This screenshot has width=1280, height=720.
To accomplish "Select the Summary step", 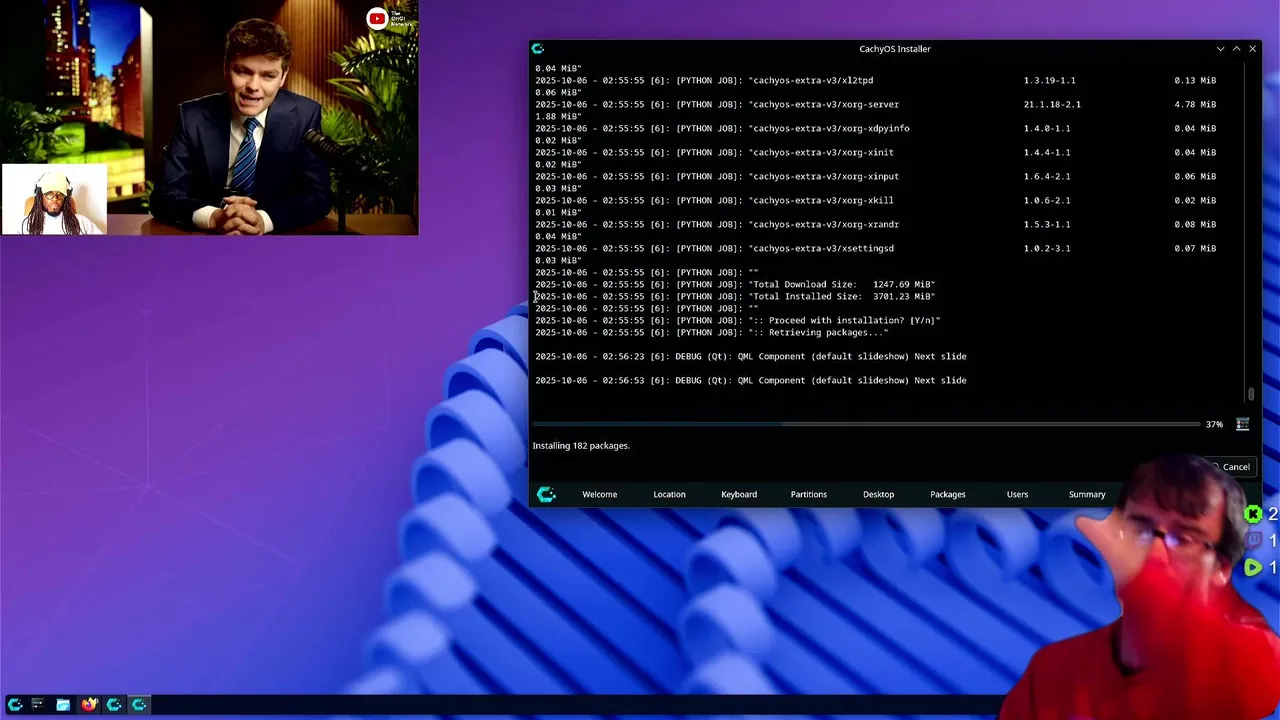I will [x=1087, y=494].
